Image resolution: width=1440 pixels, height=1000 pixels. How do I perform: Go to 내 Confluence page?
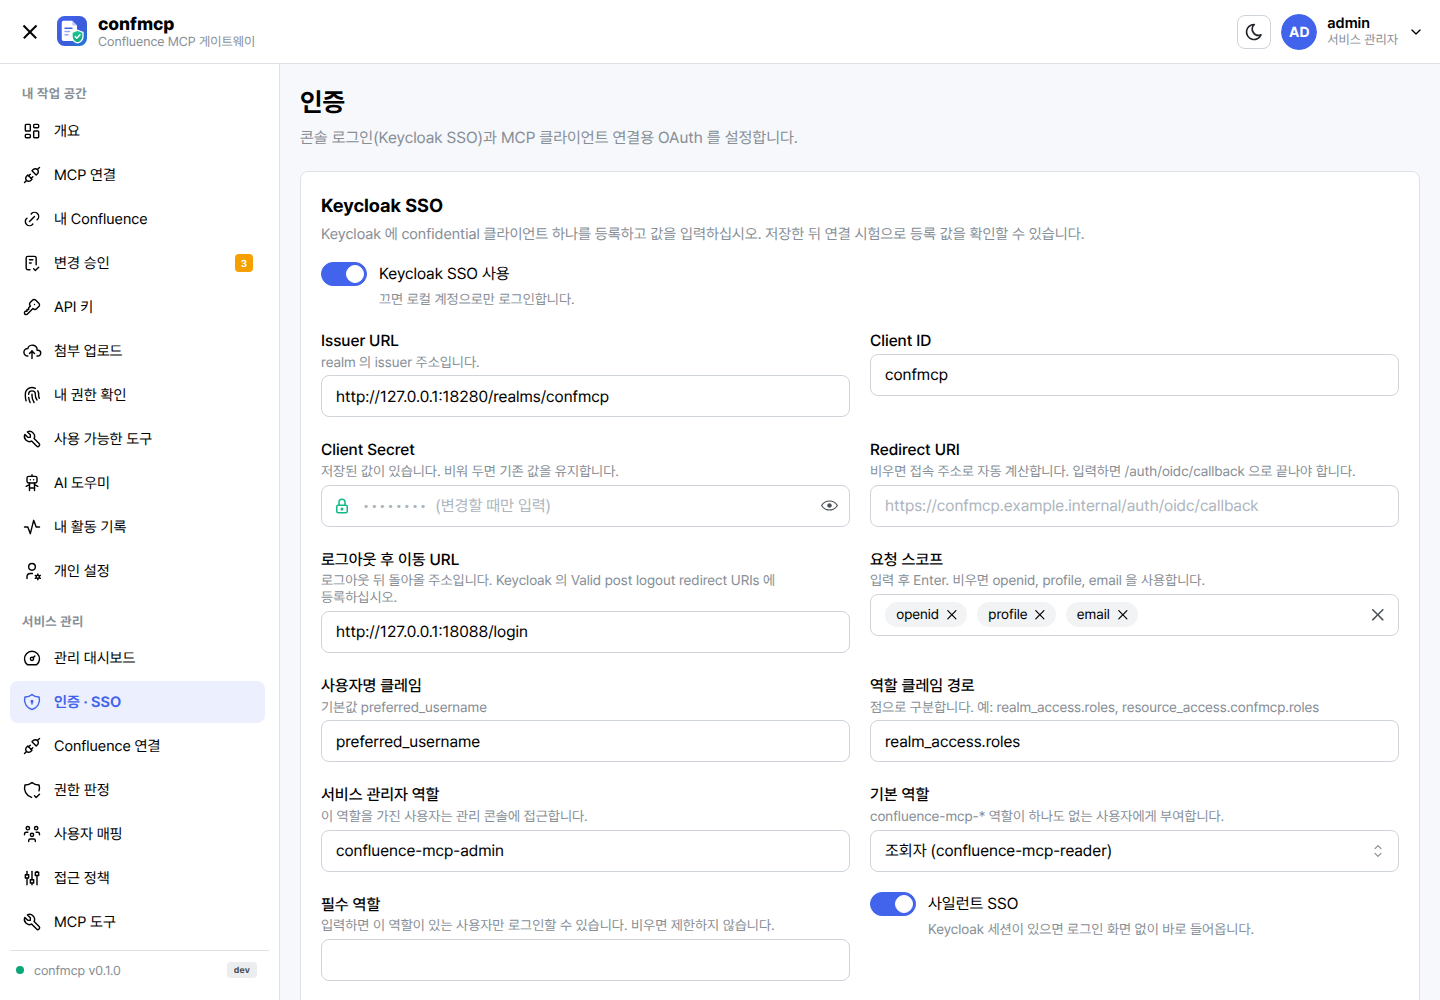(137, 219)
